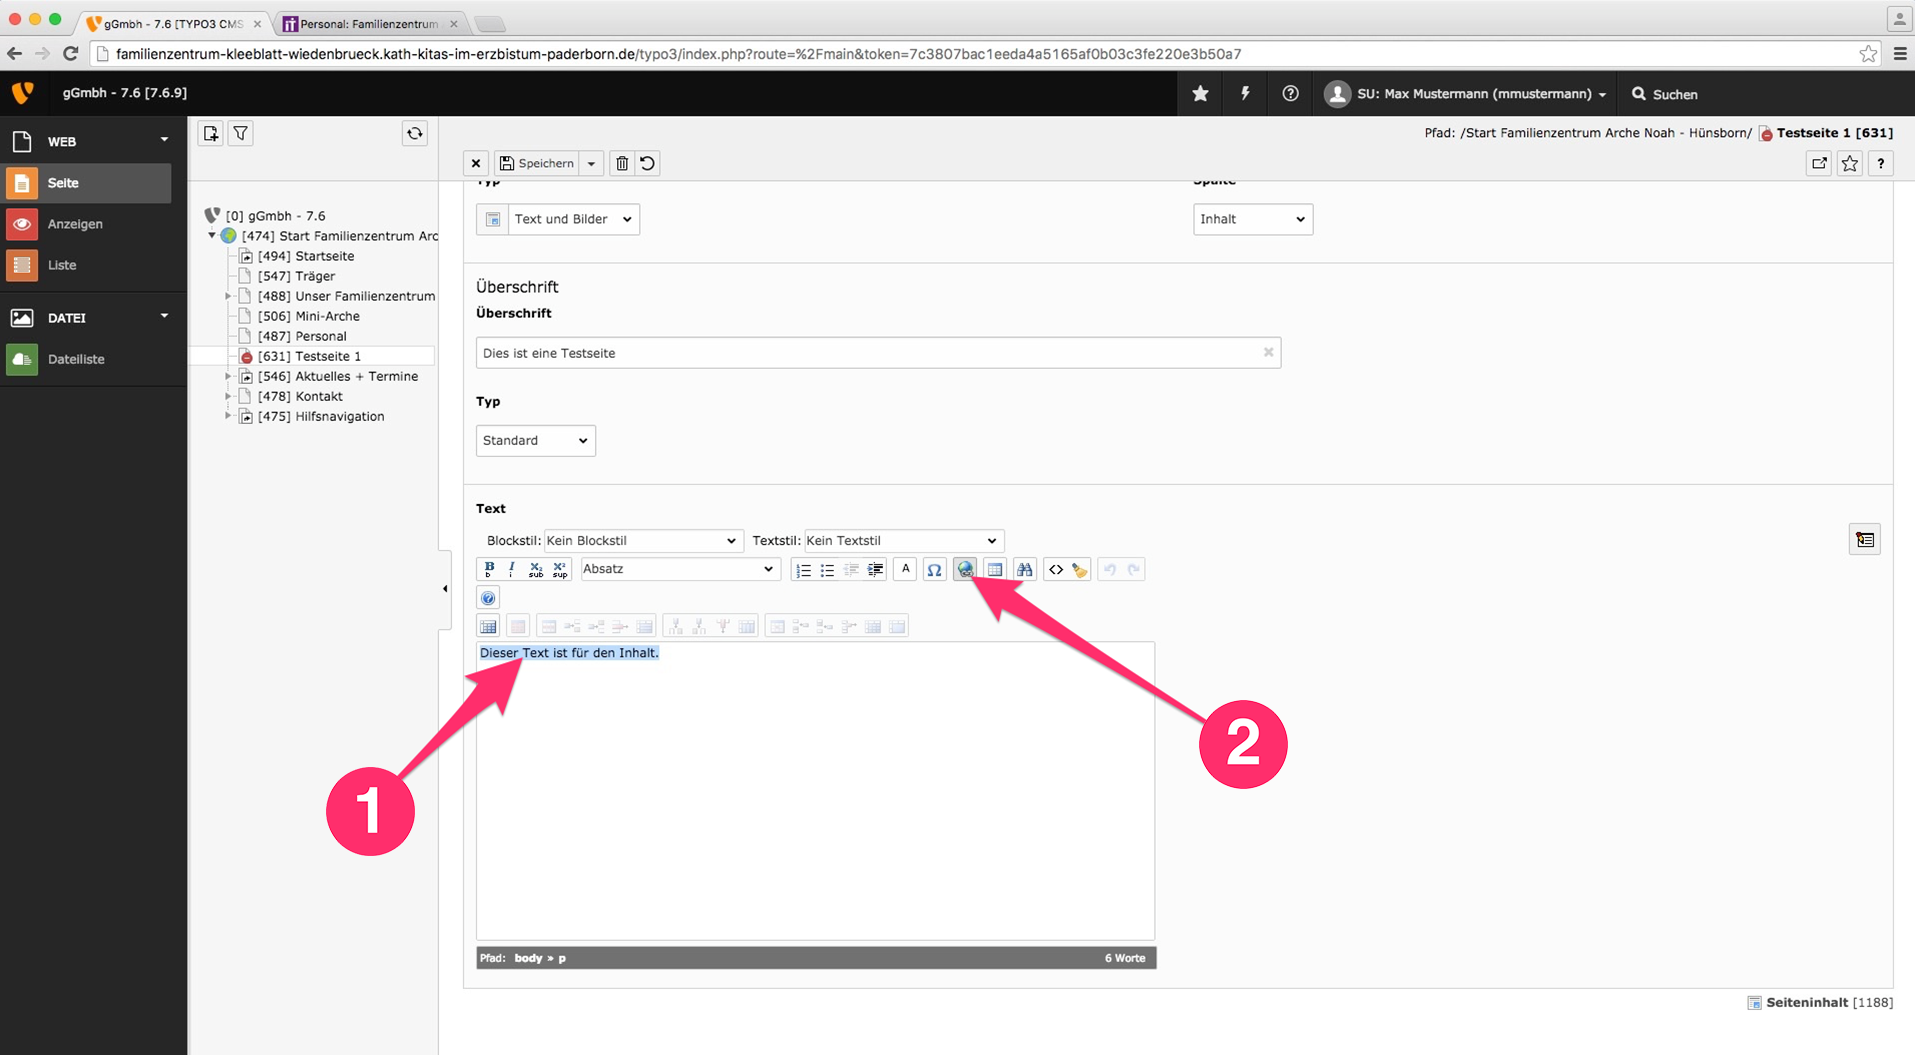Open the Blockstil dropdown
Screen dimensions: 1915x1055
tap(642, 541)
